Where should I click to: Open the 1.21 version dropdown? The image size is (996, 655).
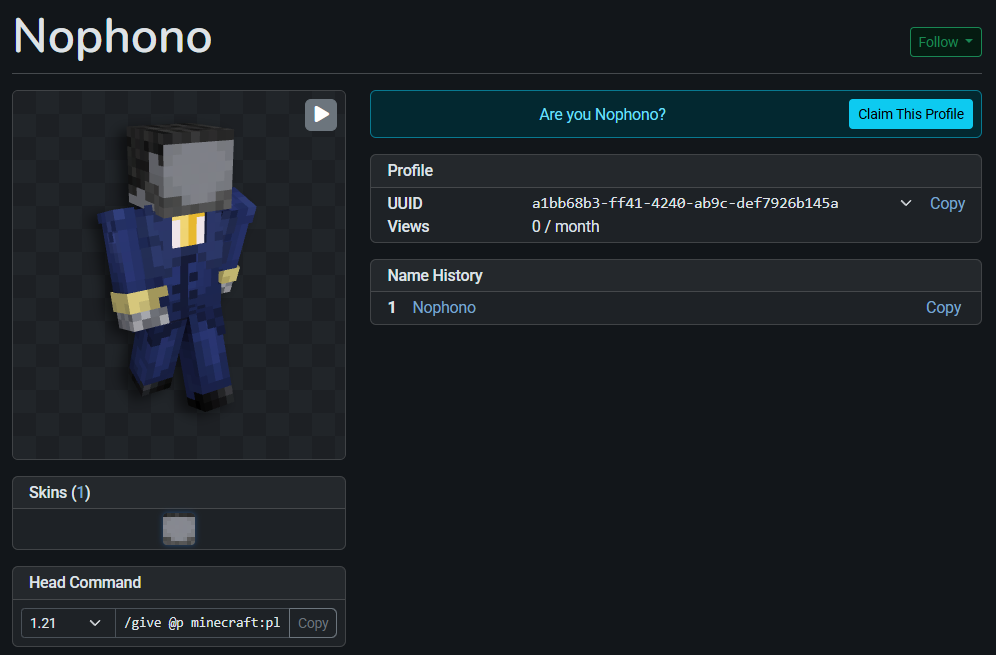67,623
